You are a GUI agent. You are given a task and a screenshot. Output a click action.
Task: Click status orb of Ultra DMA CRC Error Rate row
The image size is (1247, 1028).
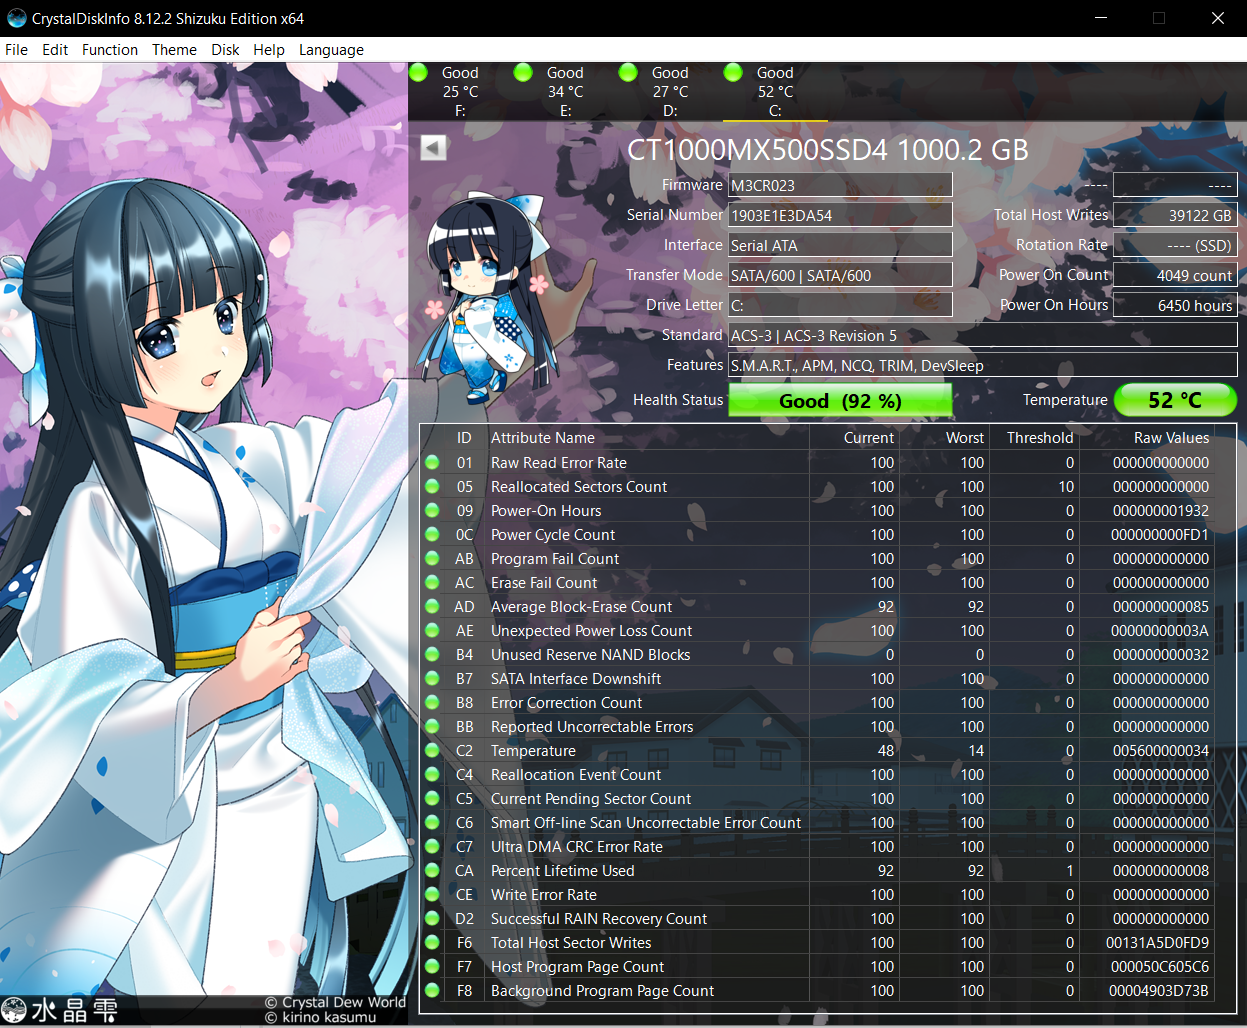pos(432,846)
